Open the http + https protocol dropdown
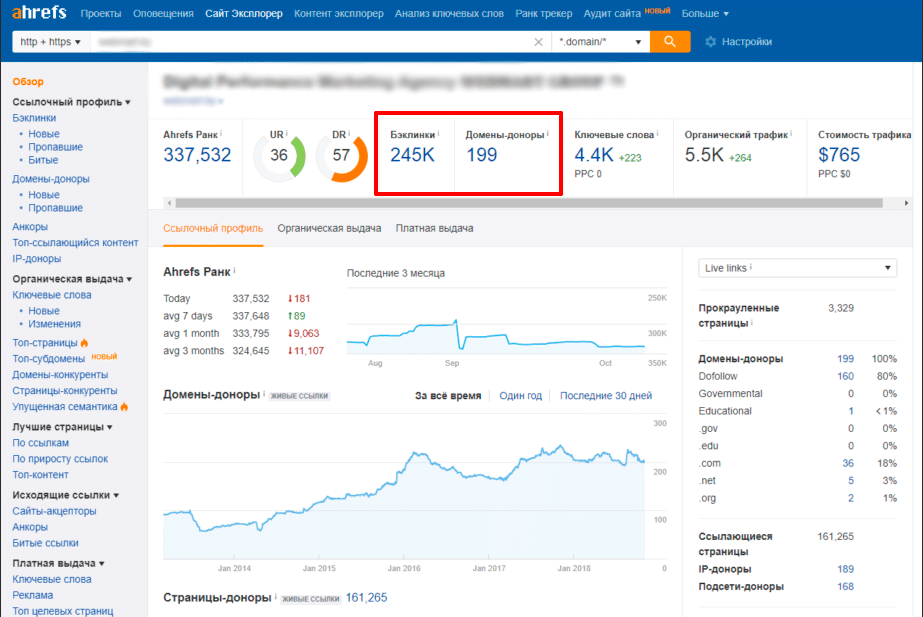Image resolution: width=923 pixels, height=617 pixels. coord(50,42)
